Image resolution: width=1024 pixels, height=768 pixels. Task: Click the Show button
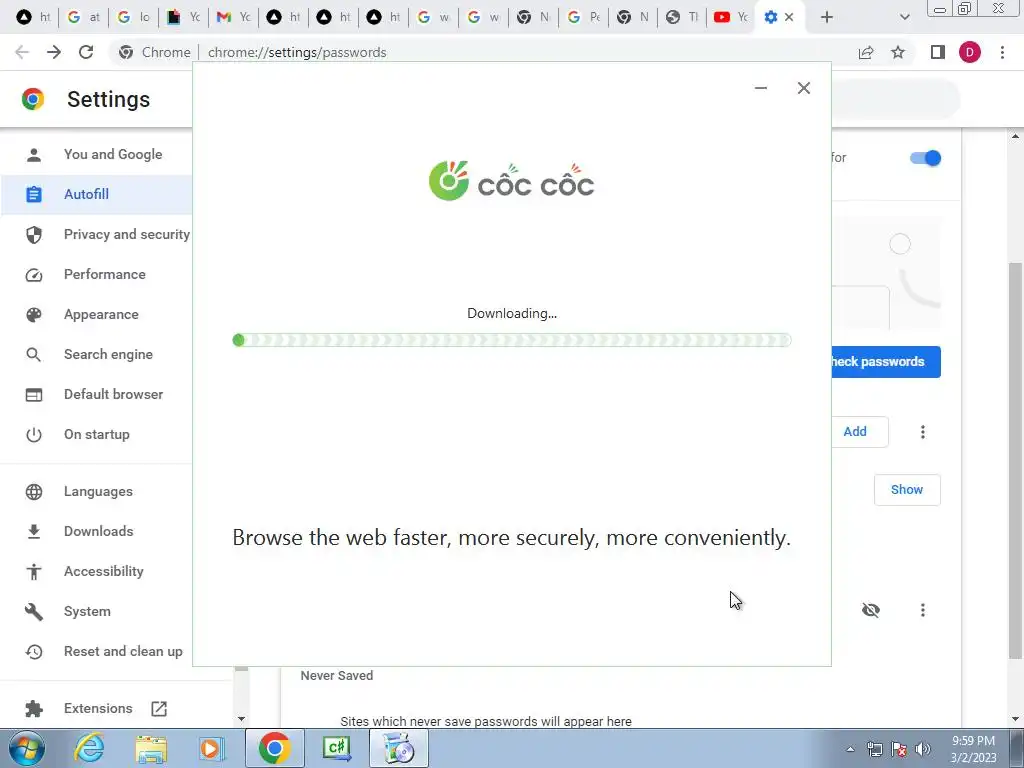907,490
